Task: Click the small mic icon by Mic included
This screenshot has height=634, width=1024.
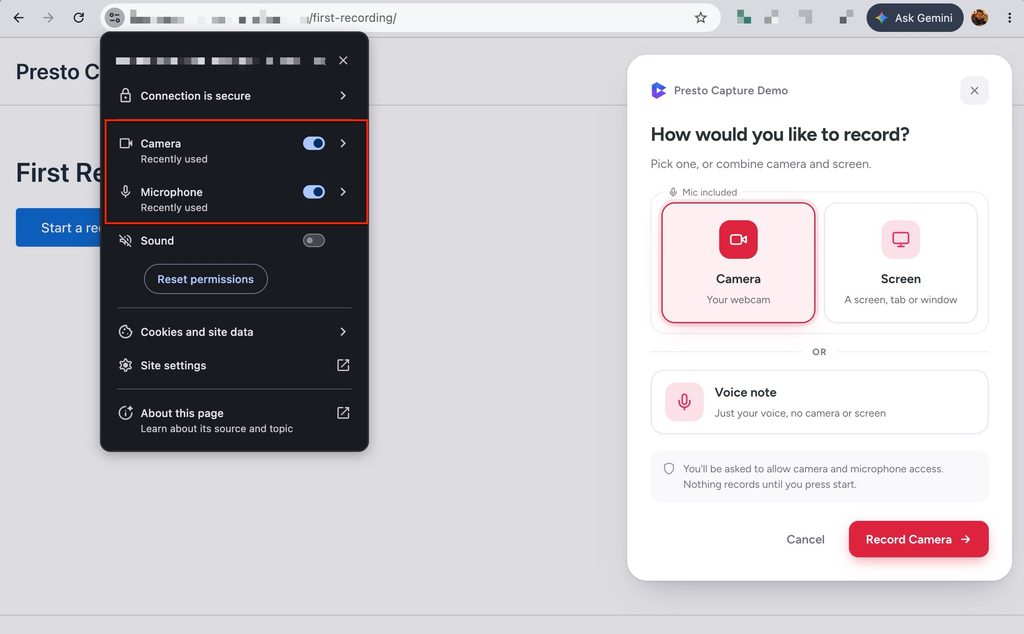Action: coord(673,192)
